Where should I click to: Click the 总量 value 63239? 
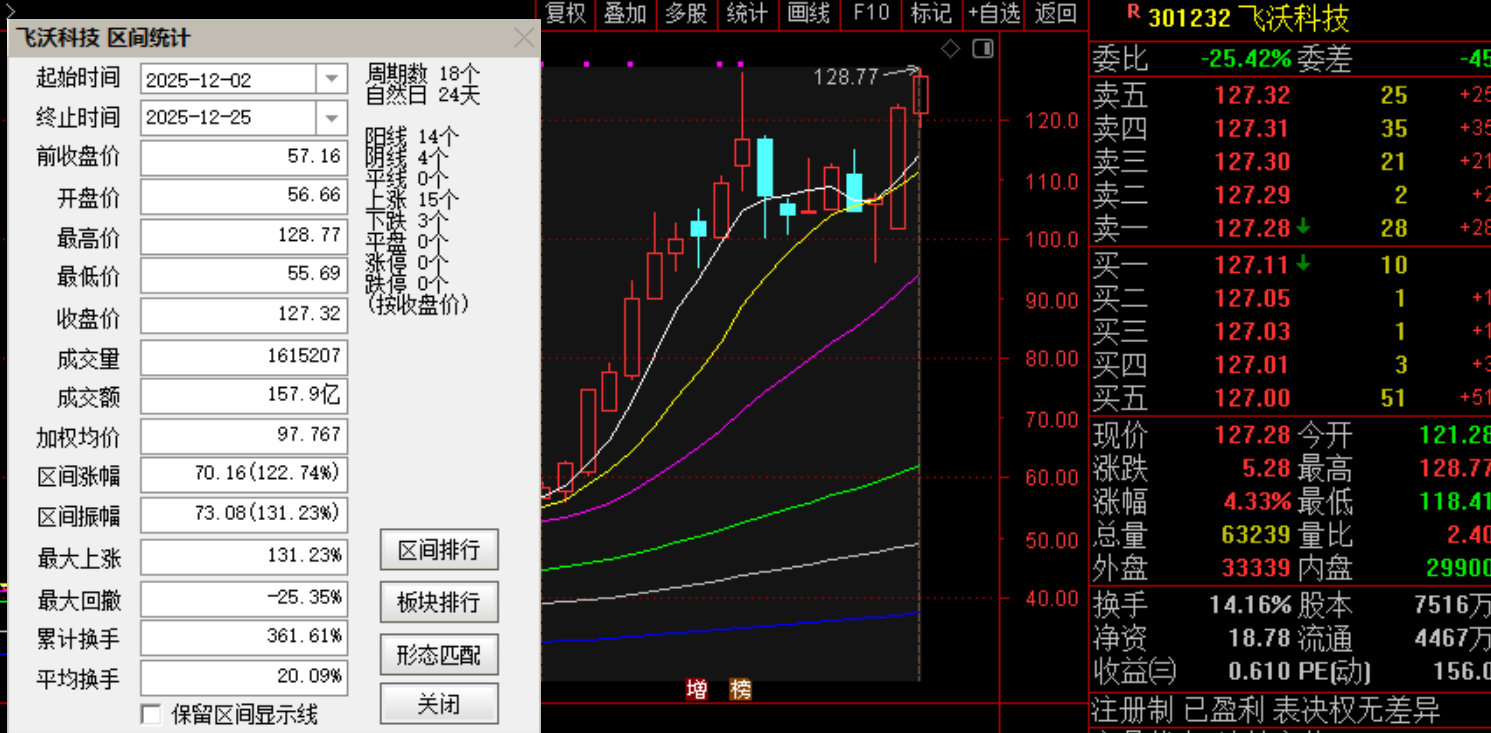1256,535
